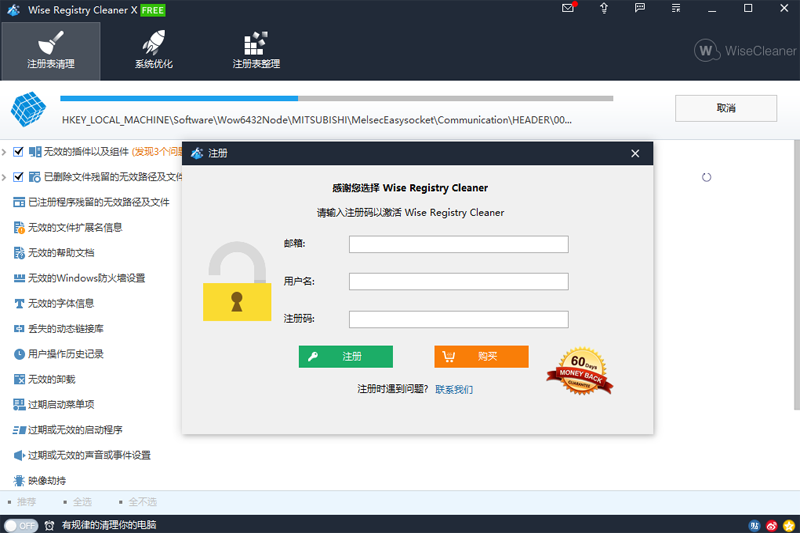
Task: Click icon beside 已注册程序残留的无效路径及文件
Action: pyautogui.click(x=19, y=202)
